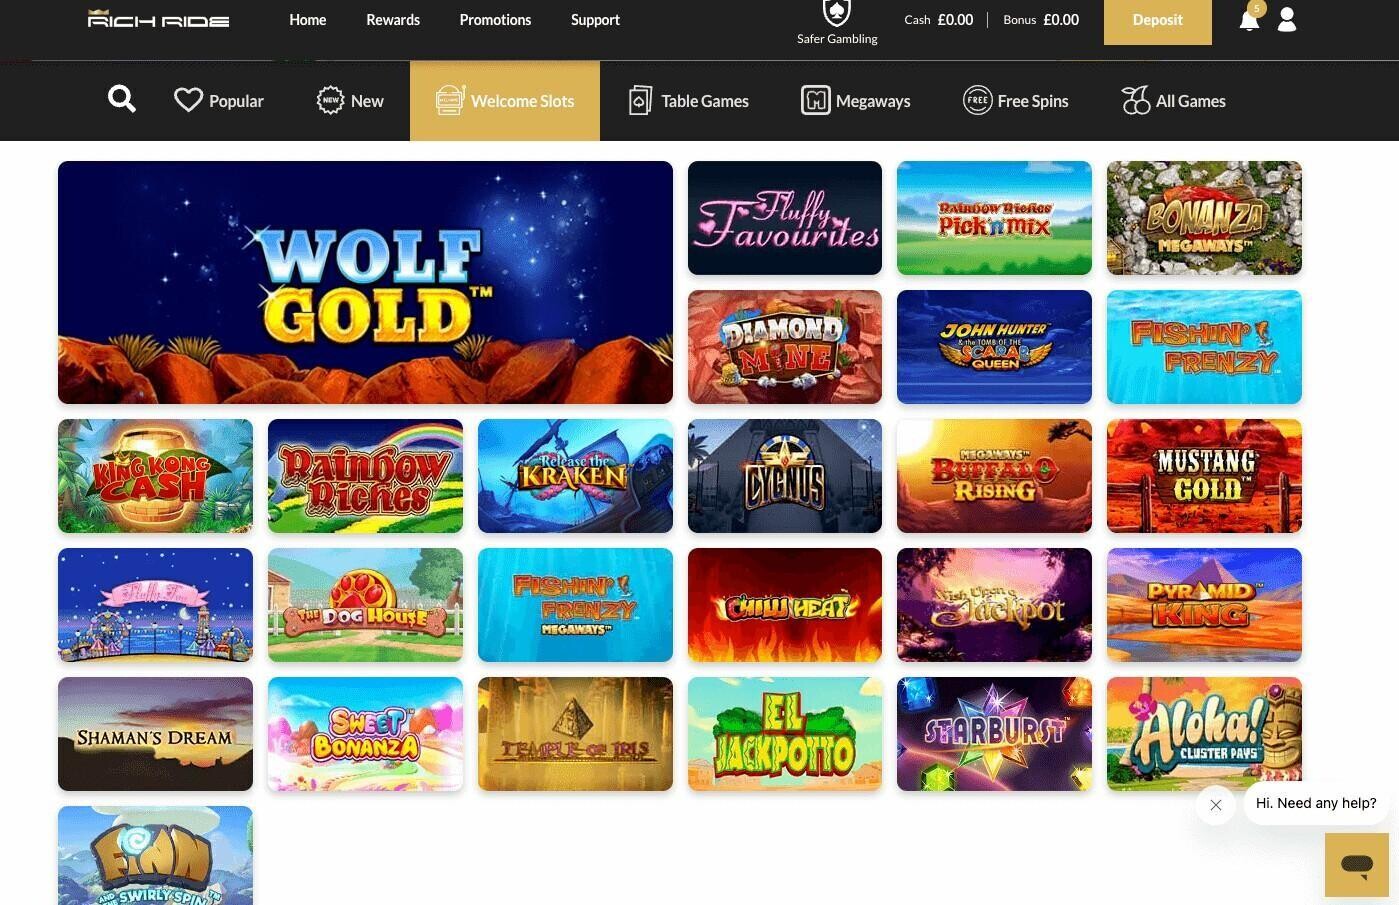Launch the Wolf Gold game banner

point(365,283)
